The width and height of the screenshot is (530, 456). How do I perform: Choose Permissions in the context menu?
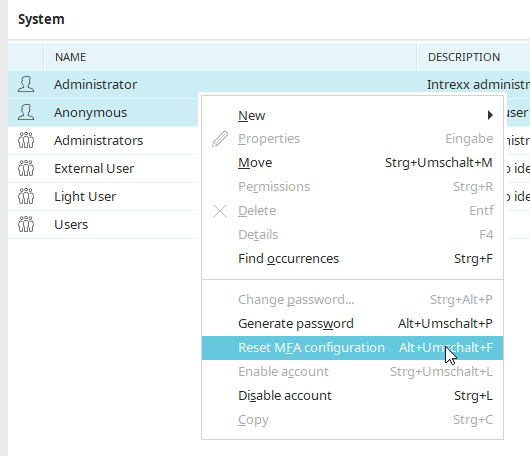tap(352, 187)
